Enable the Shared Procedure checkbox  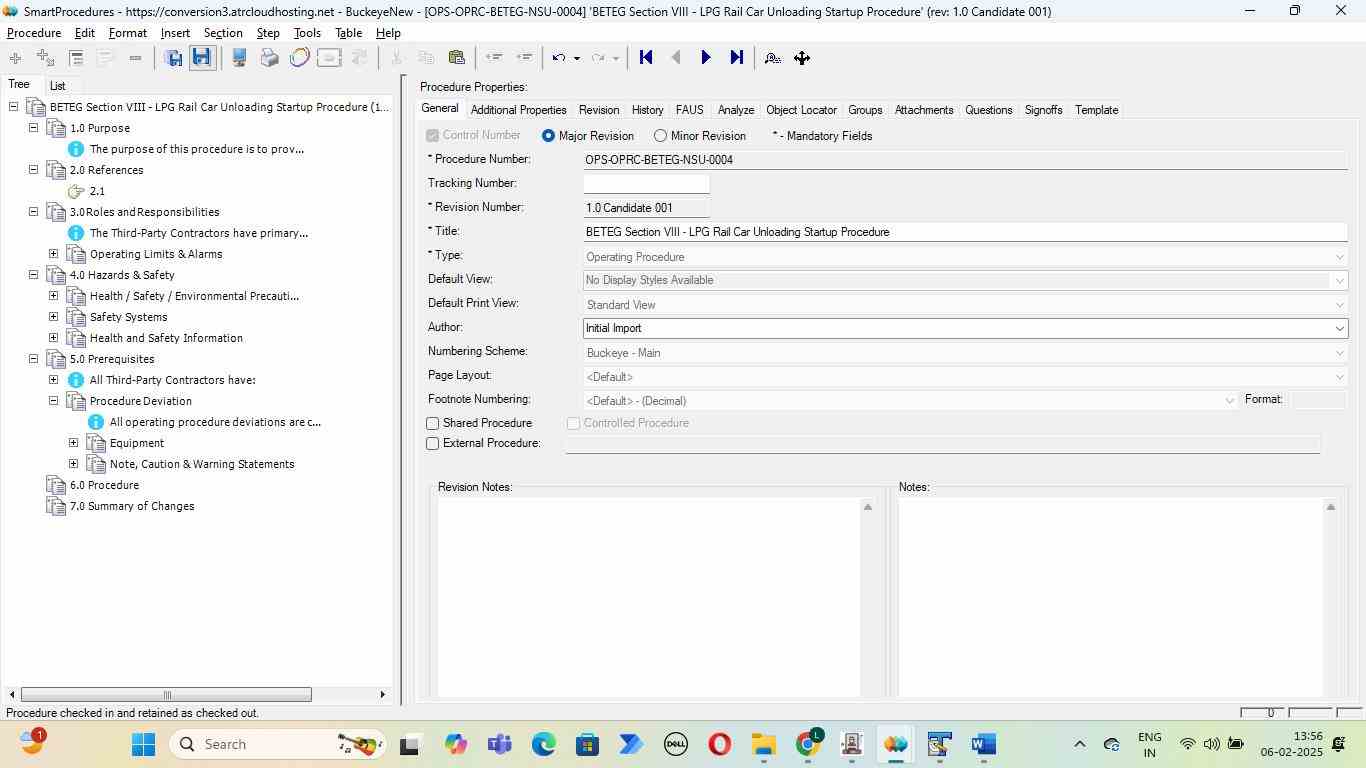(x=433, y=424)
